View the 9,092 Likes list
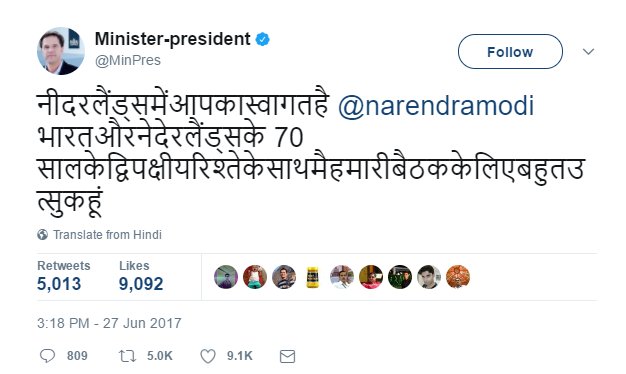 coord(141,276)
